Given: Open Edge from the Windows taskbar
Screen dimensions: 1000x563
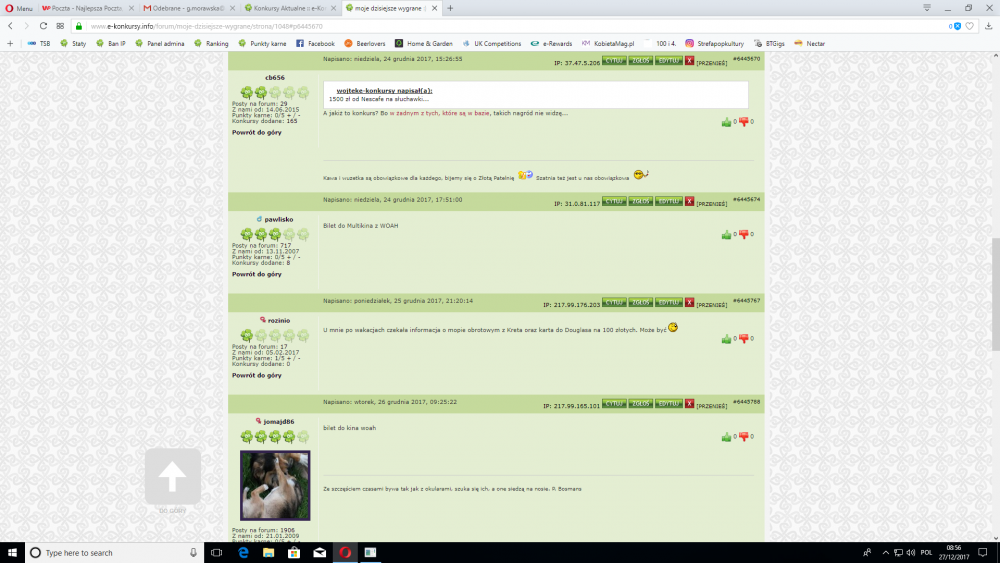Looking at the screenshot, I should click(x=243, y=552).
